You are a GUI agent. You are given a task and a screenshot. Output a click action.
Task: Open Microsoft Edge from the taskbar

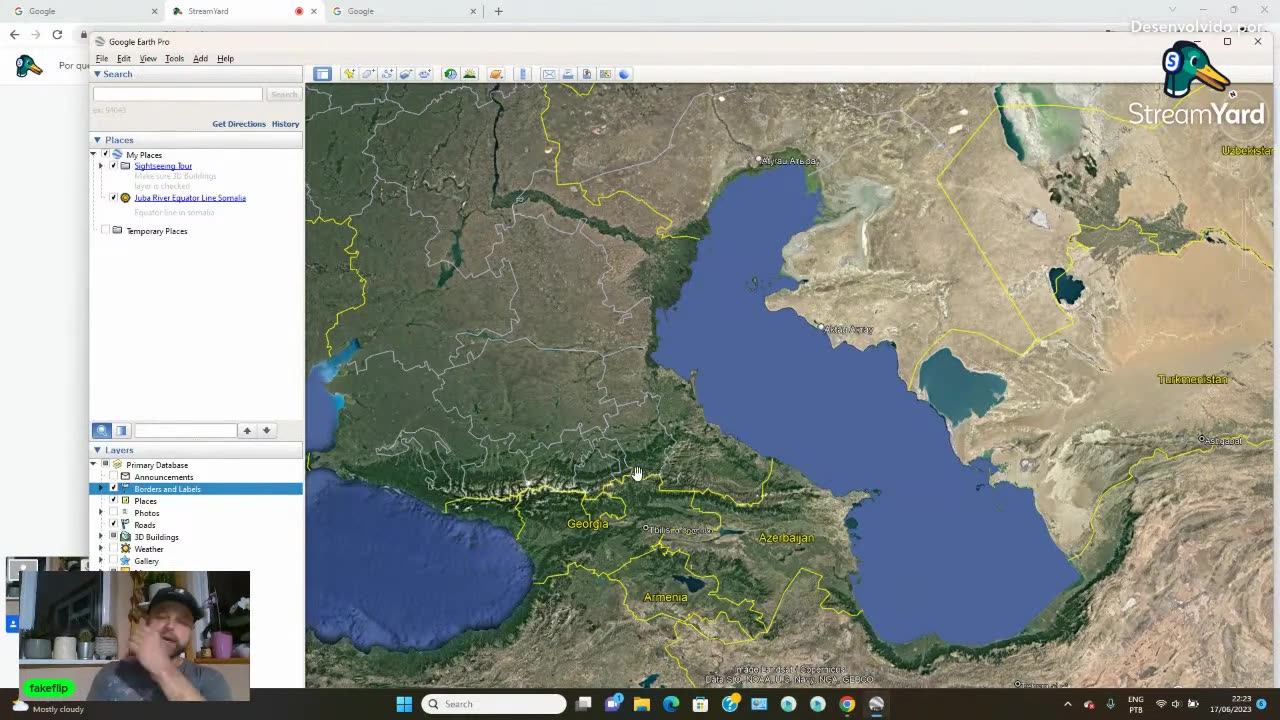pyautogui.click(x=671, y=704)
